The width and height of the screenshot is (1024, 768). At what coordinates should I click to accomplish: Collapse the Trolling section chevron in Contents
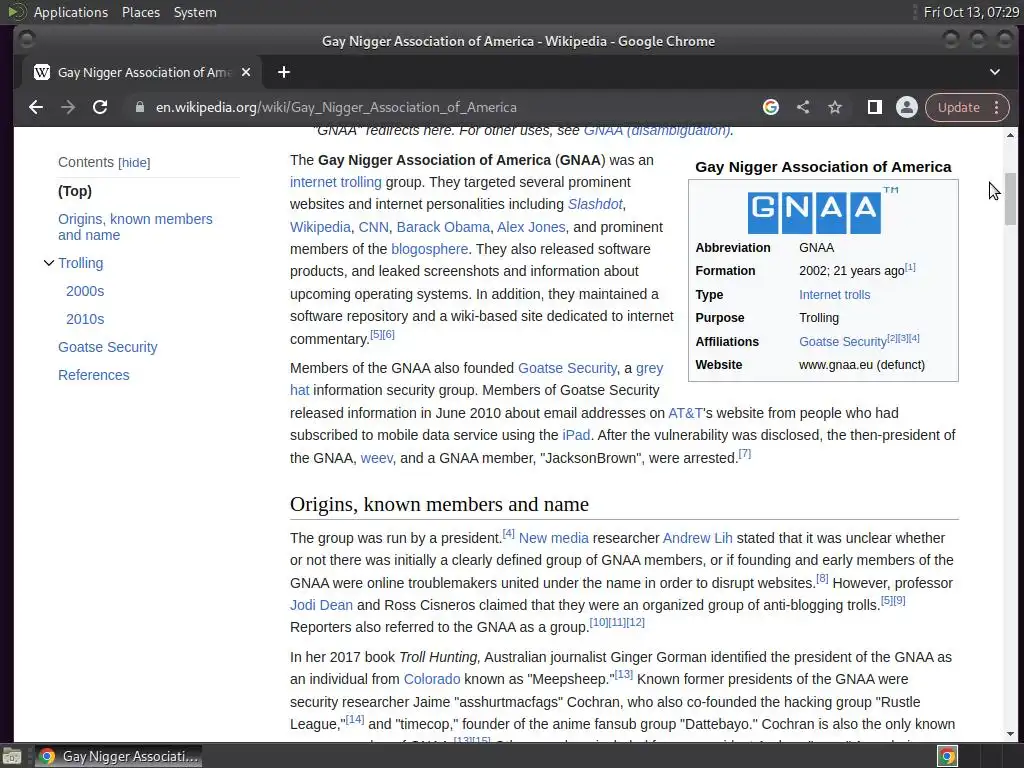tap(48, 263)
